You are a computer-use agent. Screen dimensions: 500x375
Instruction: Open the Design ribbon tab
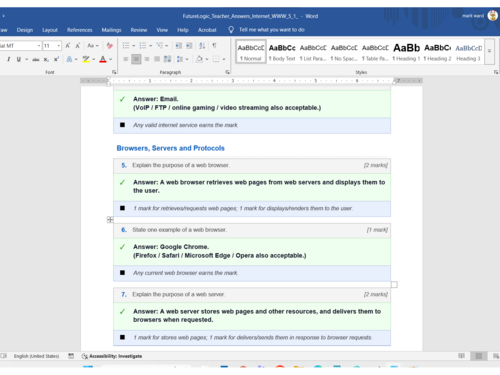point(25,30)
